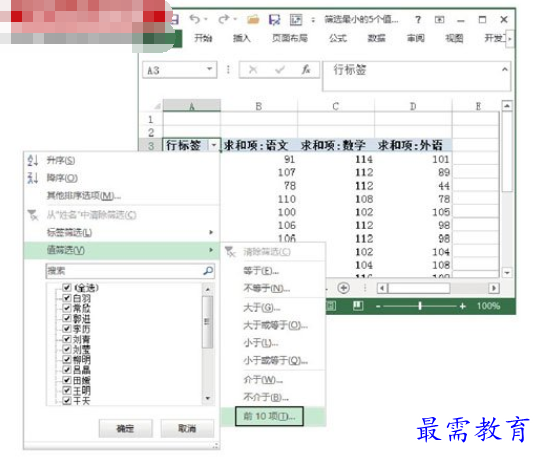The image size is (538, 461).
Task: Uncheck the 柳明 checkbox
Action: tap(67, 359)
